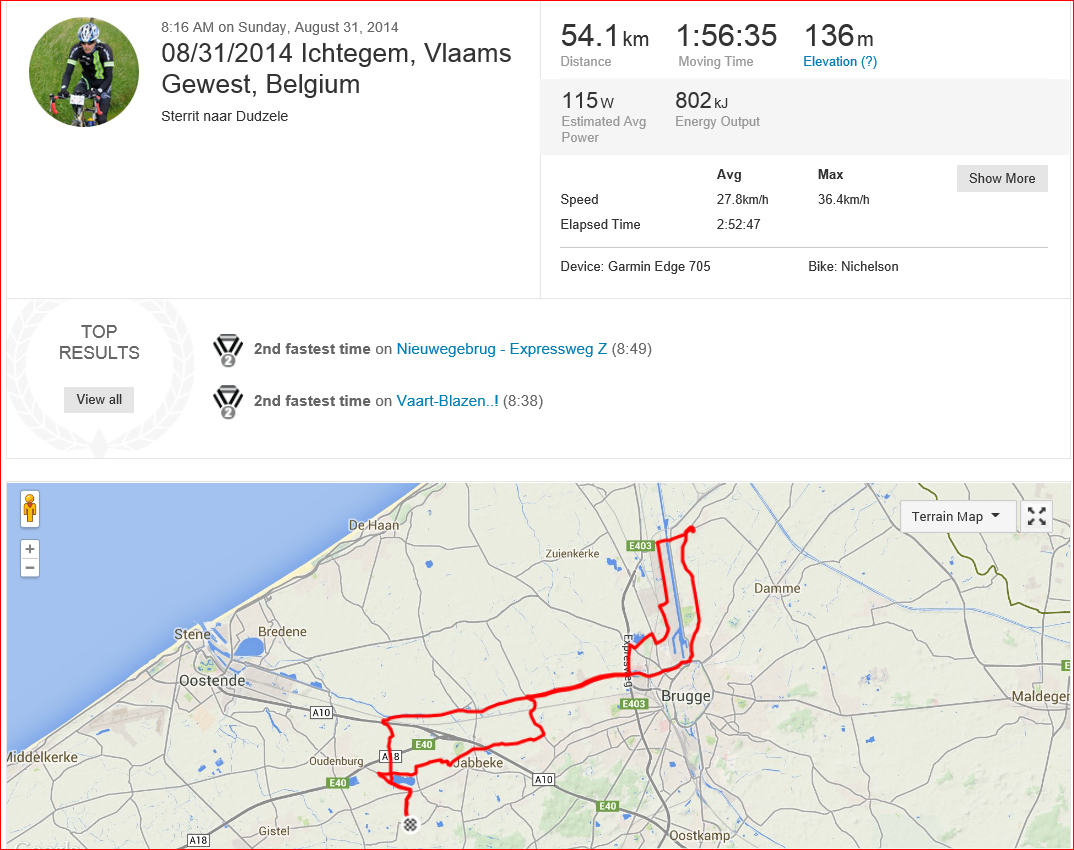
Task: Expand stats with Show More button
Action: click(x=1001, y=178)
